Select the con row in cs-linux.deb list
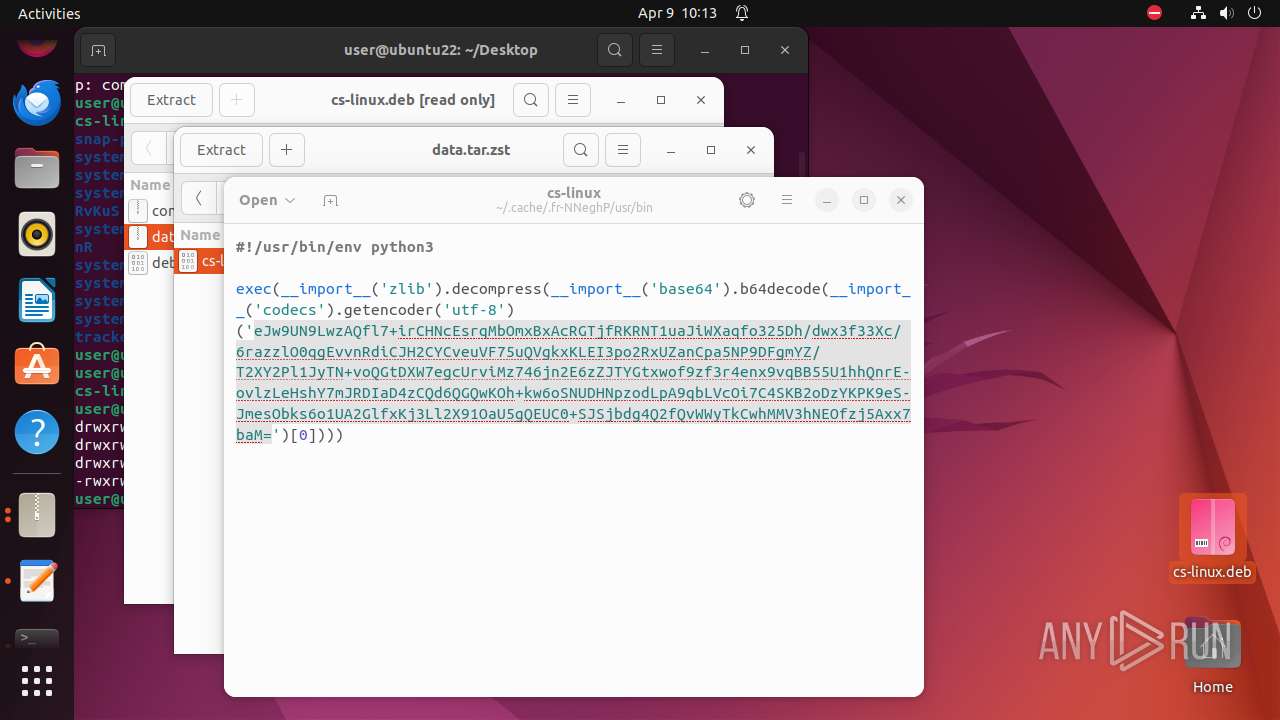Screen dimensions: 1280x720 point(149,211)
